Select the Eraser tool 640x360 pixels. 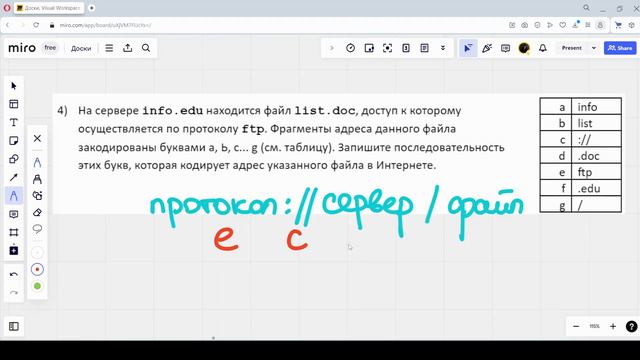37,213
